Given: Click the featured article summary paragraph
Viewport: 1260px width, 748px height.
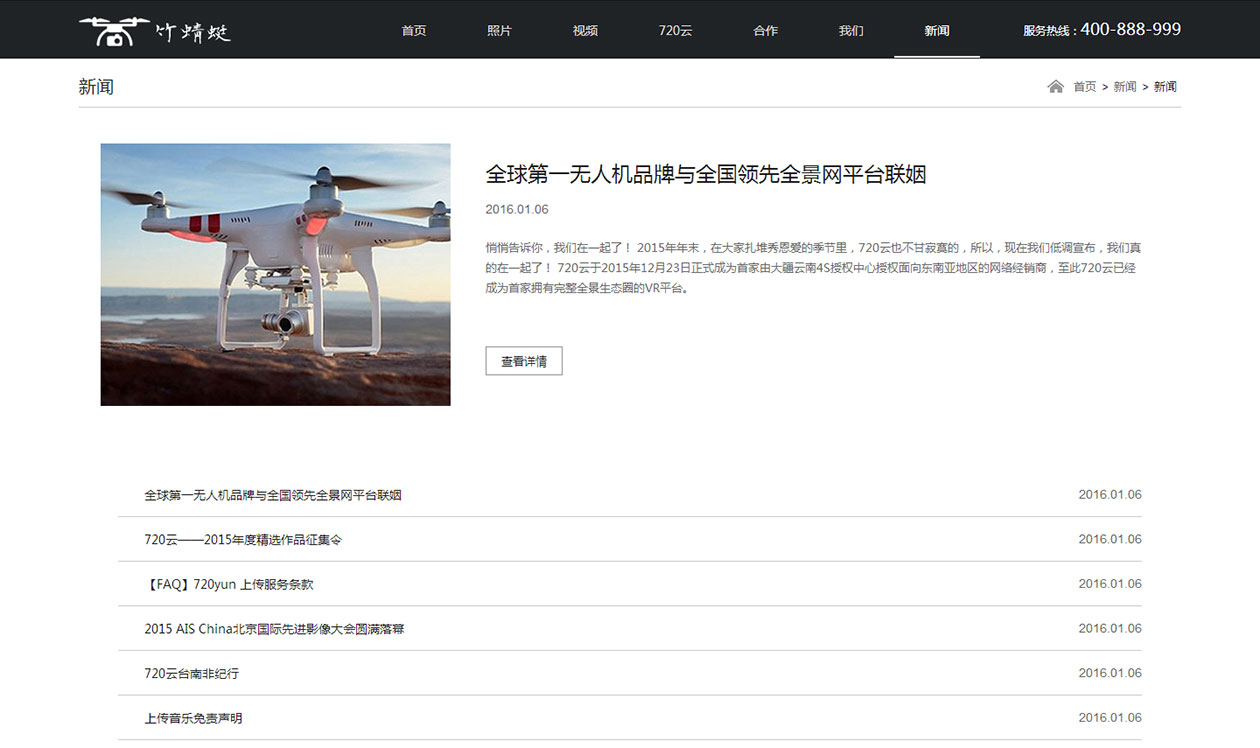Looking at the screenshot, I should click(813, 268).
